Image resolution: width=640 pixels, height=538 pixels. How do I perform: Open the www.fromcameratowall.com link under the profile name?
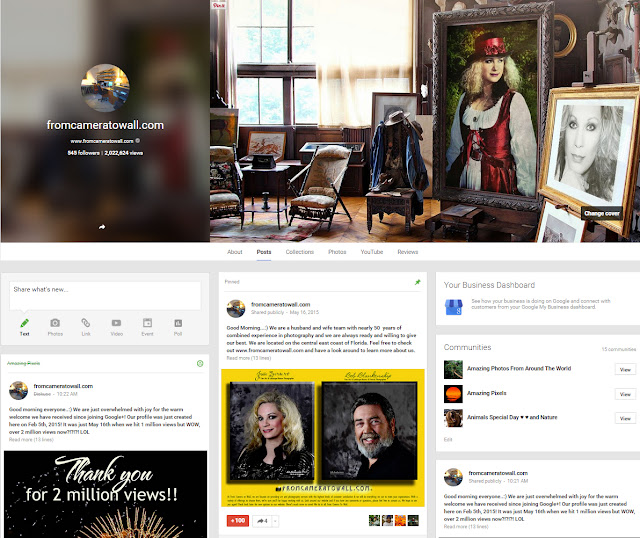[x=102, y=141]
